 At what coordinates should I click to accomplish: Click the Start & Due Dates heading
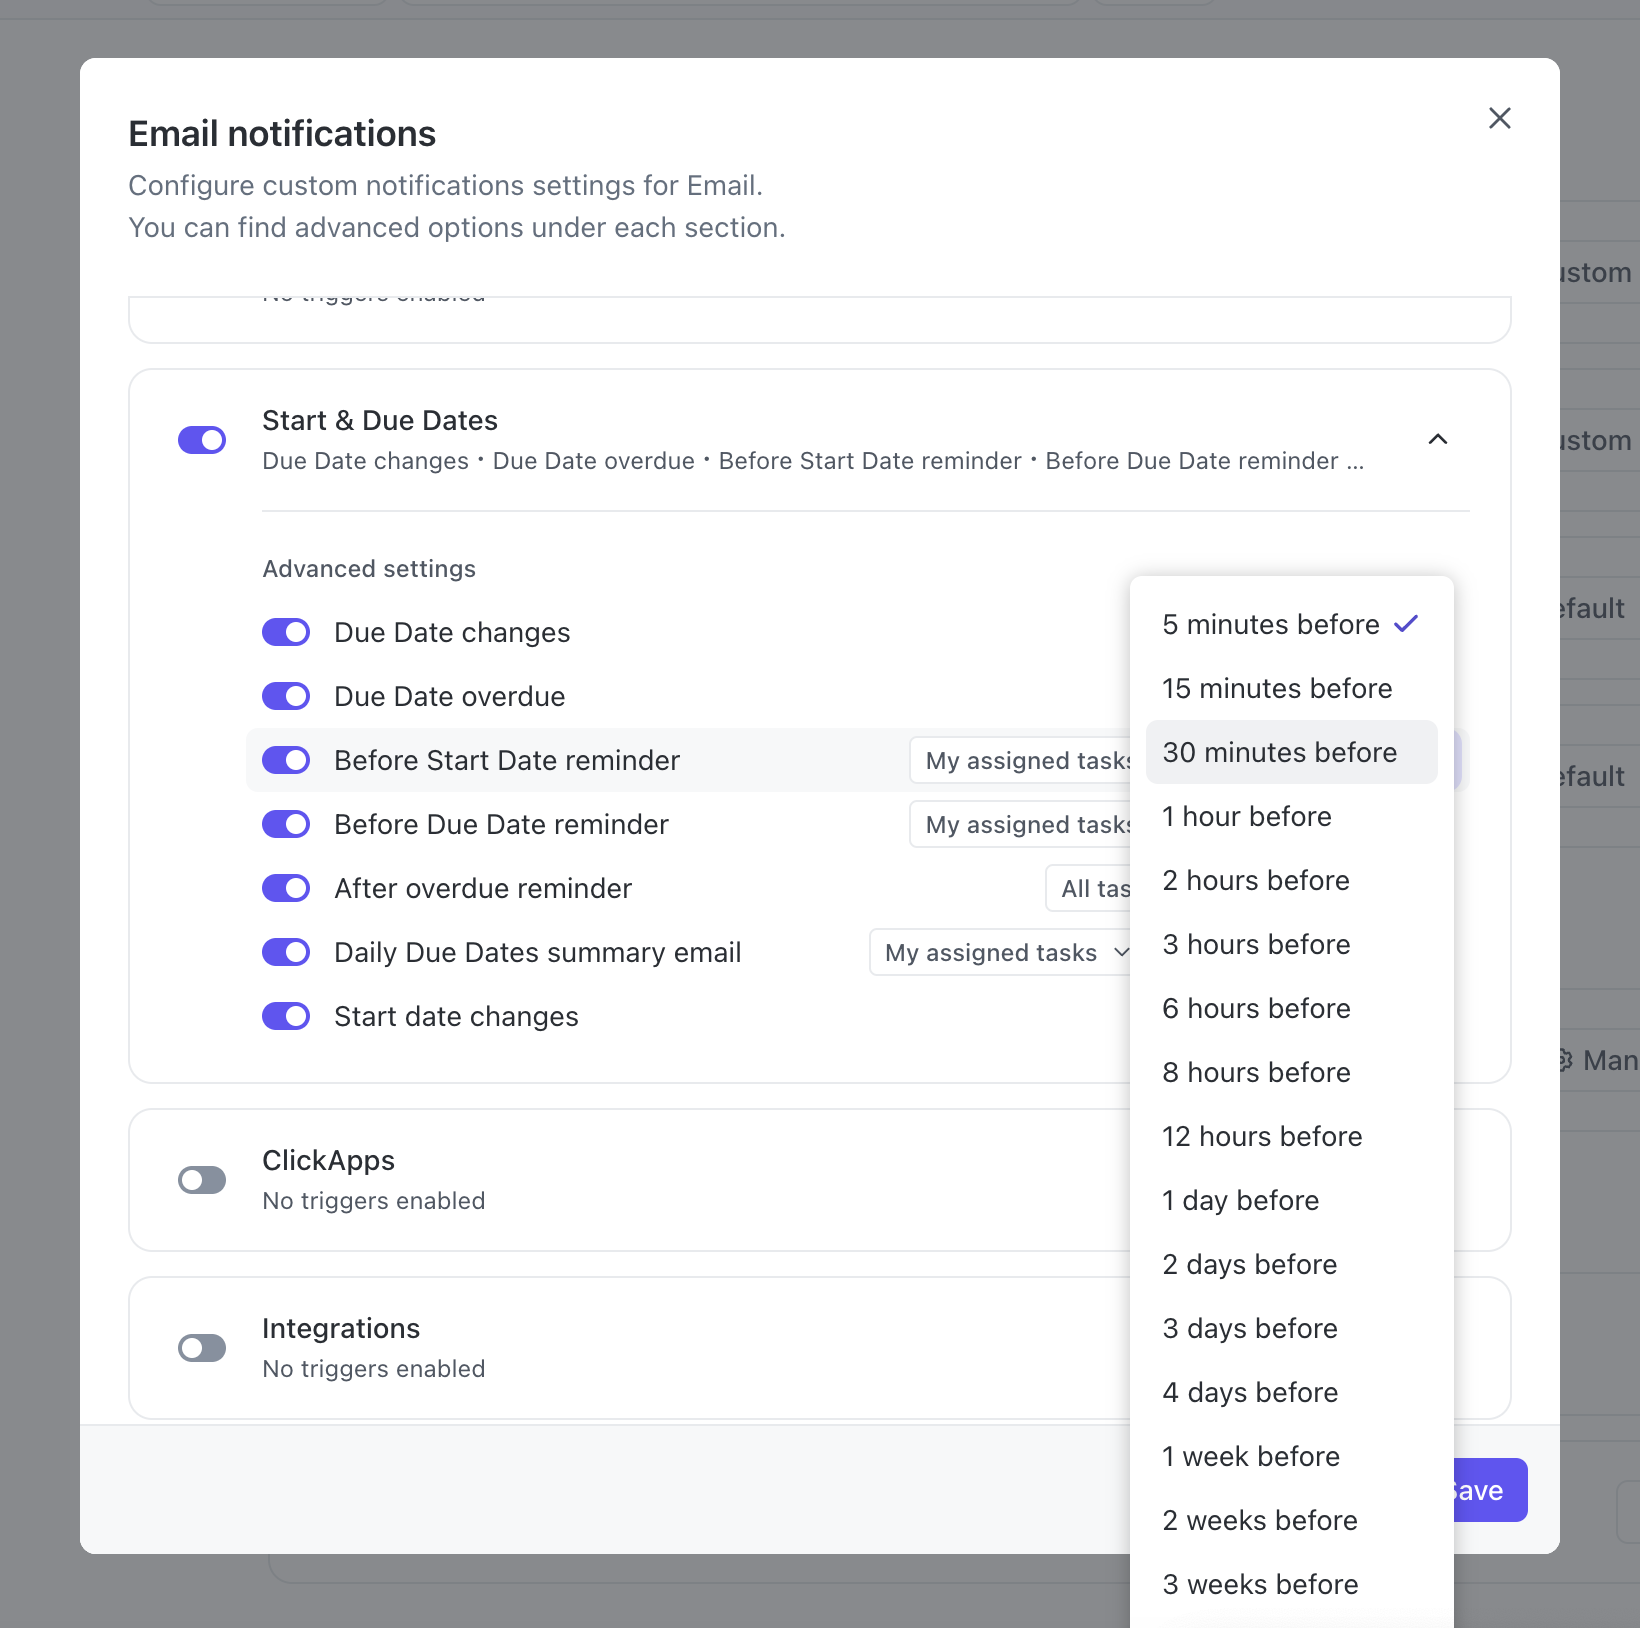click(380, 420)
